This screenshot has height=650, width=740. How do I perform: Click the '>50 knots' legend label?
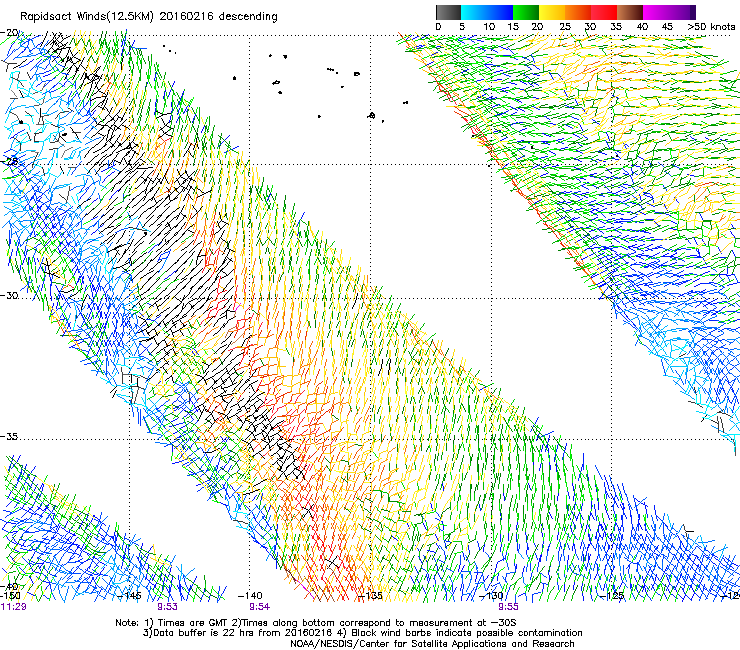(x=711, y=26)
